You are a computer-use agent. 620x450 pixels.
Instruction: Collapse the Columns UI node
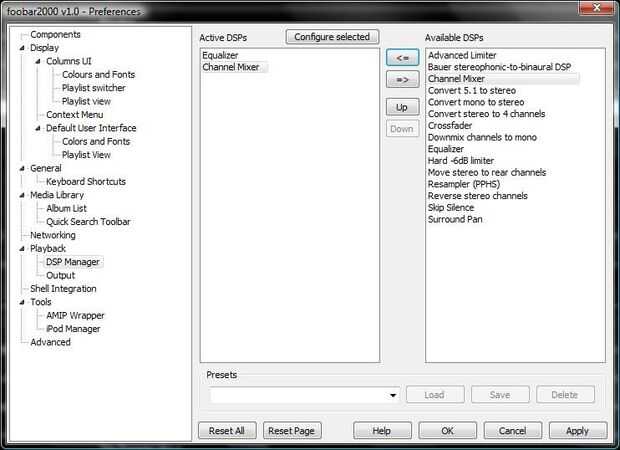[38, 61]
